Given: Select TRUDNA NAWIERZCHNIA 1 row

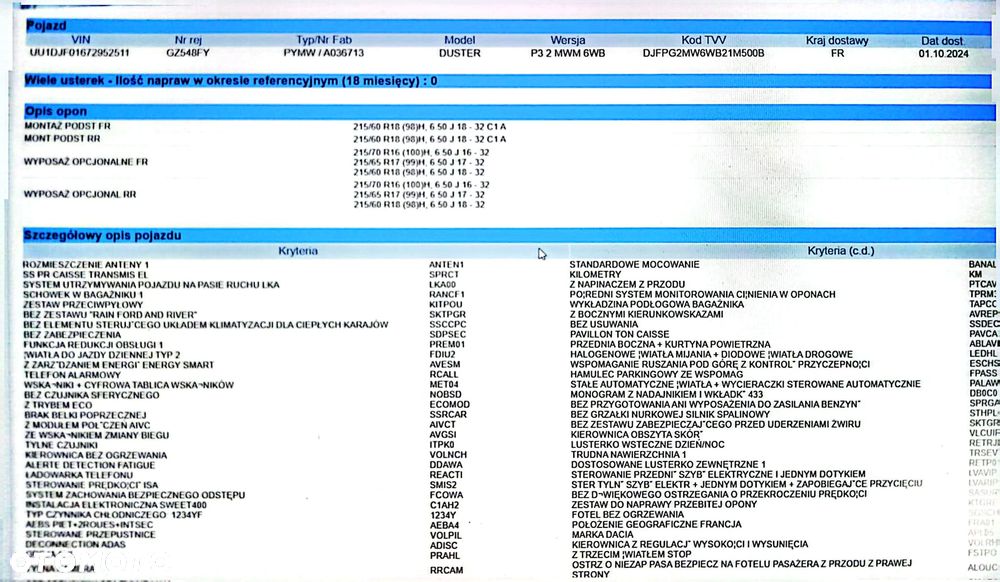Looking at the screenshot, I should (x=628, y=455).
